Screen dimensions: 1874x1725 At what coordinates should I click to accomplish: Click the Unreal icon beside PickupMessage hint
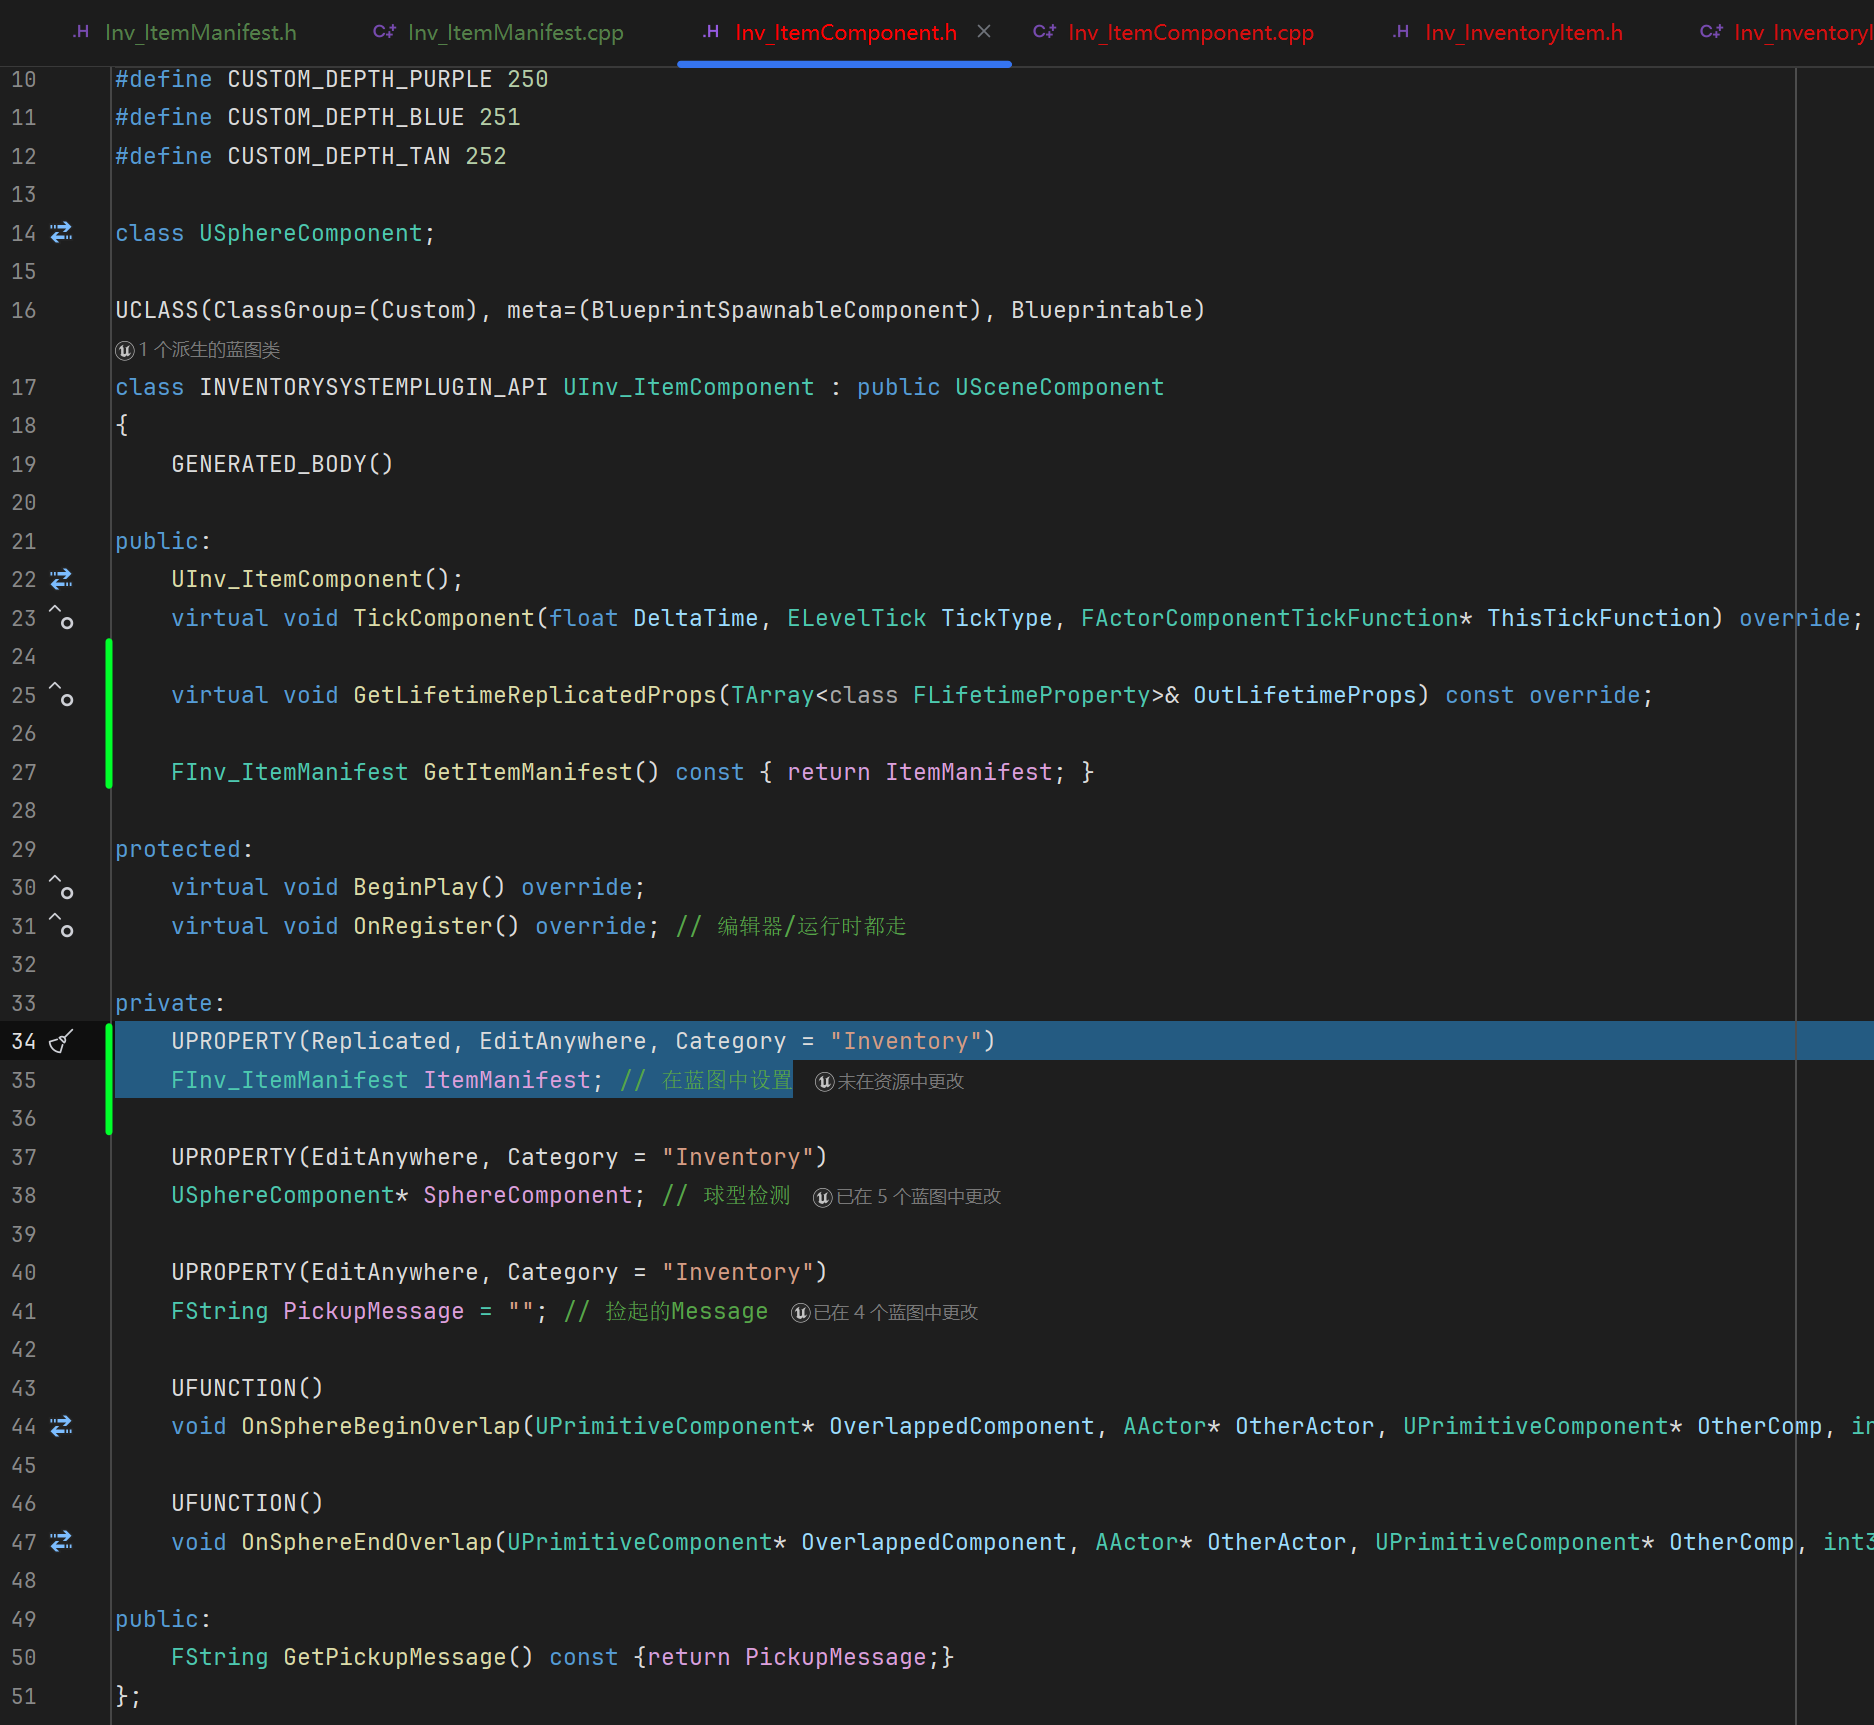(801, 1312)
